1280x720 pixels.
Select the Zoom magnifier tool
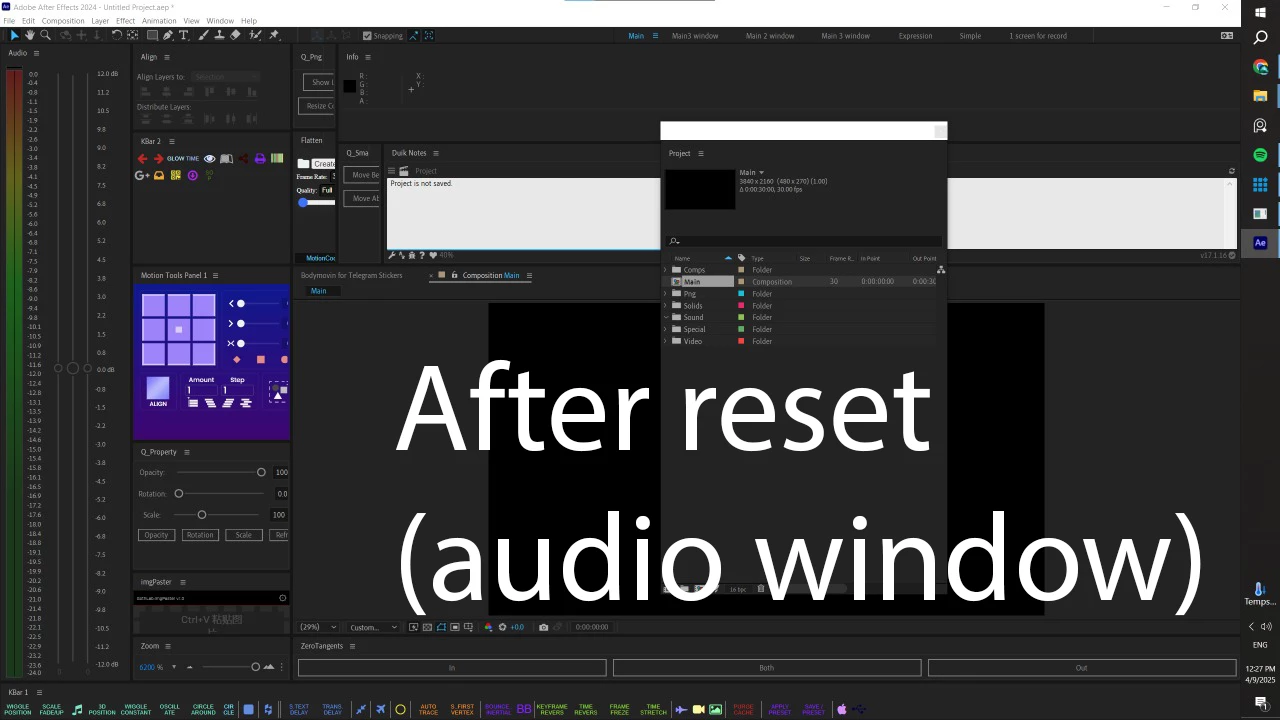[46, 35]
